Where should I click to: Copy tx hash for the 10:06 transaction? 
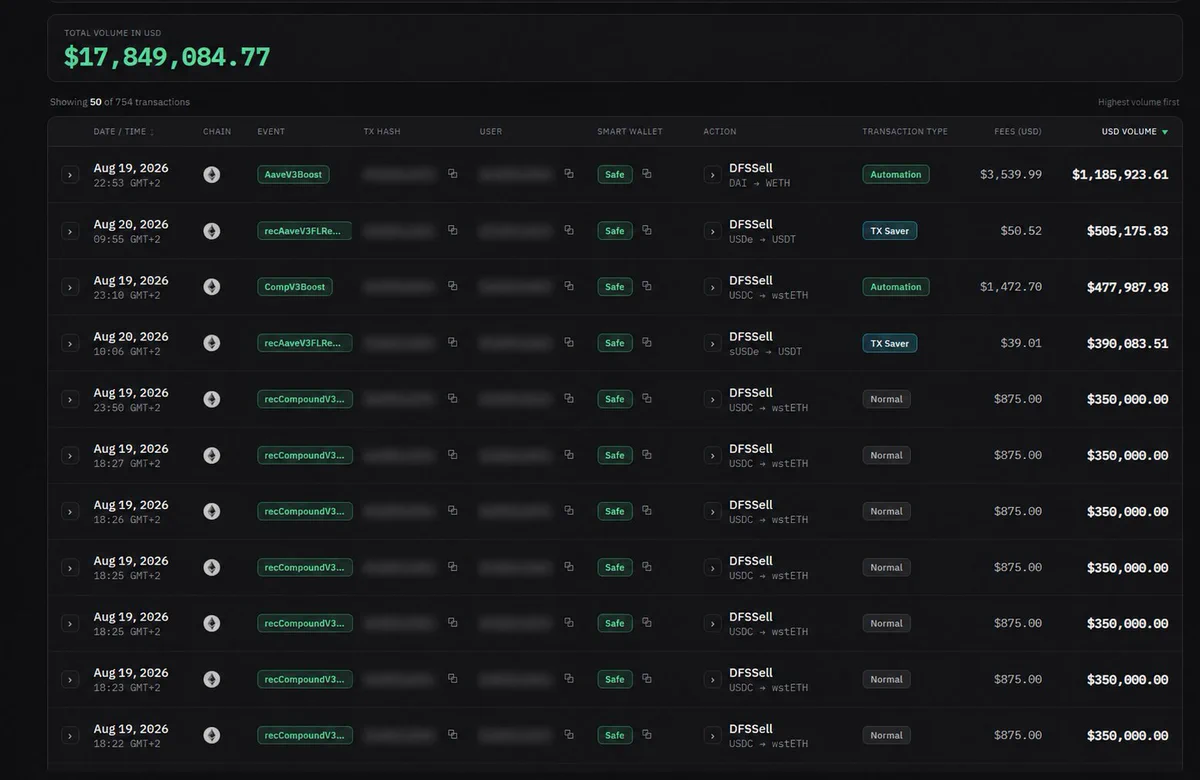click(x=452, y=342)
